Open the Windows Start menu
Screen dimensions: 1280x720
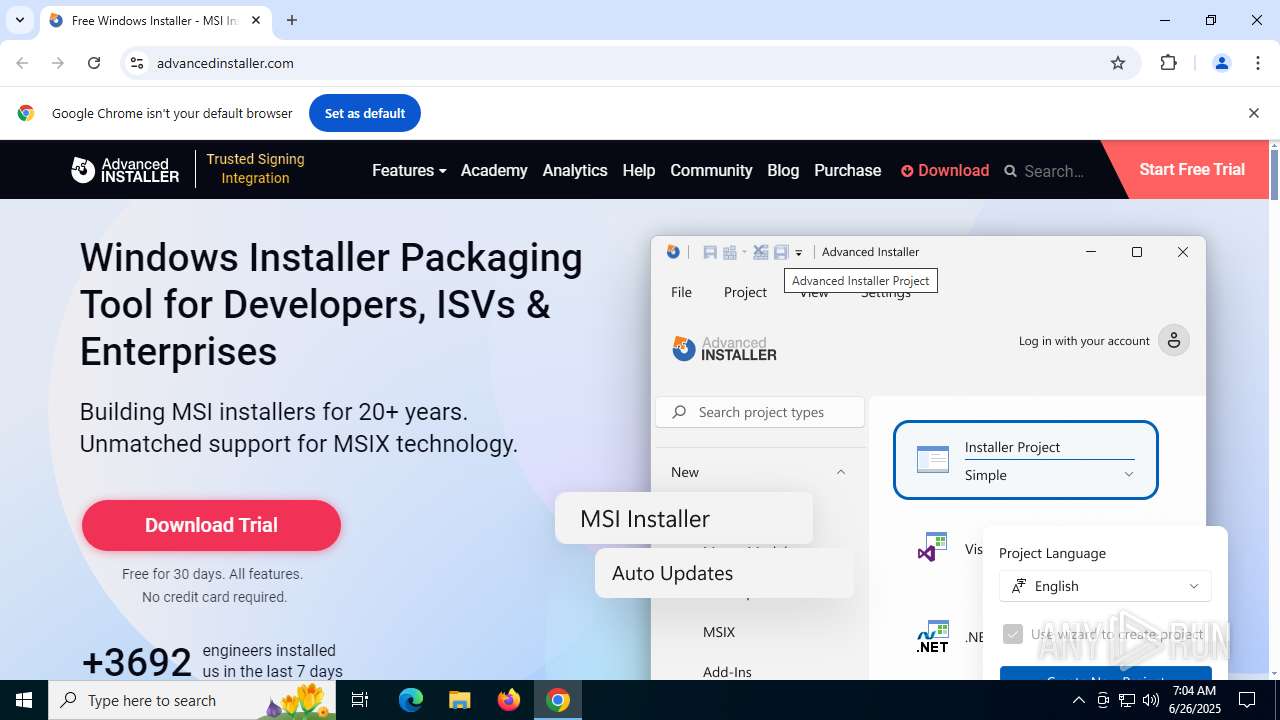pos(24,700)
